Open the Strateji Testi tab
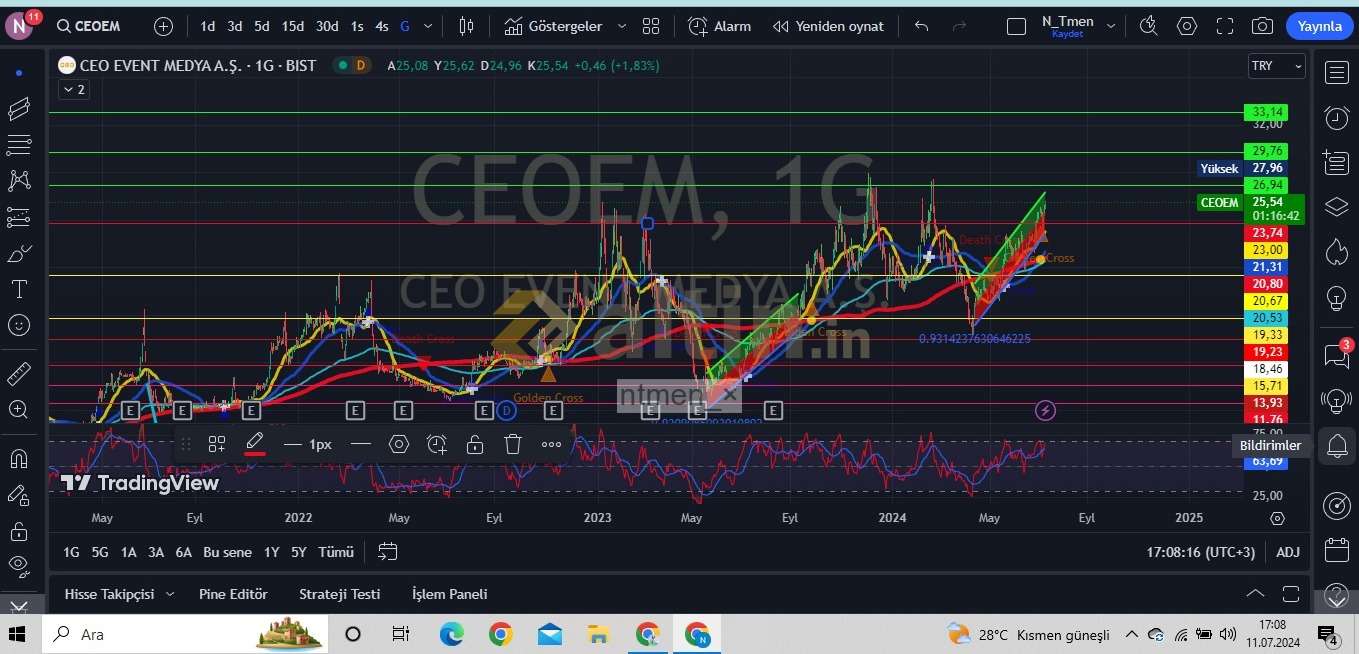The image size is (1359, 654). click(x=339, y=594)
